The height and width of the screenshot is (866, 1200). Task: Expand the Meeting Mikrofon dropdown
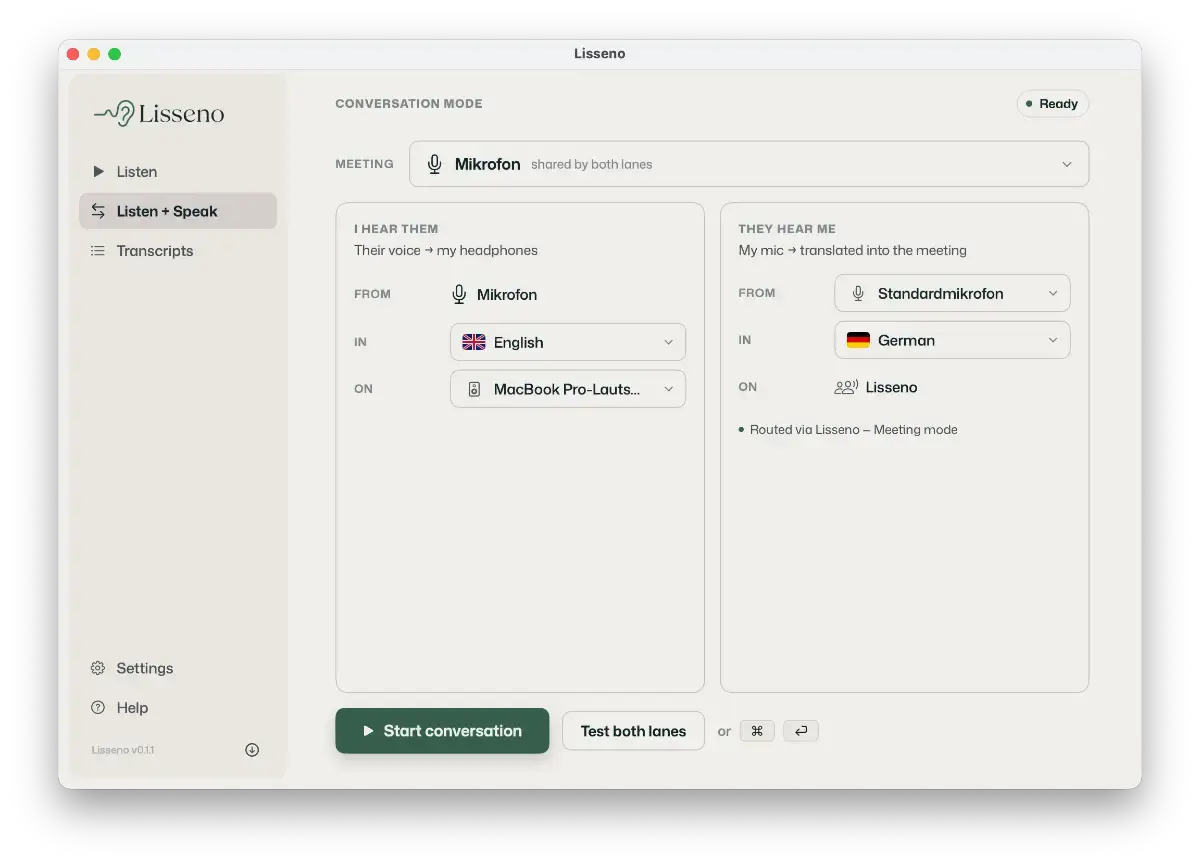click(x=749, y=164)
